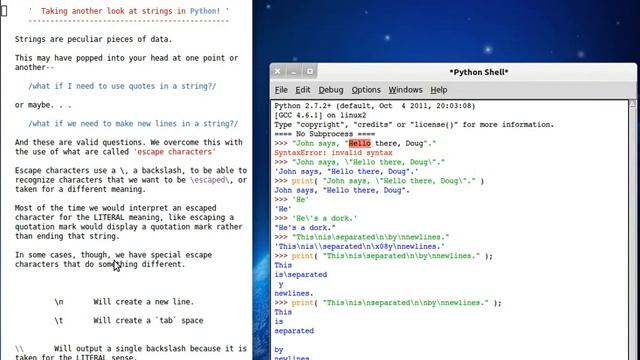
Task: Click 'Will output a single backslash' line
Action: click(131, 349)
